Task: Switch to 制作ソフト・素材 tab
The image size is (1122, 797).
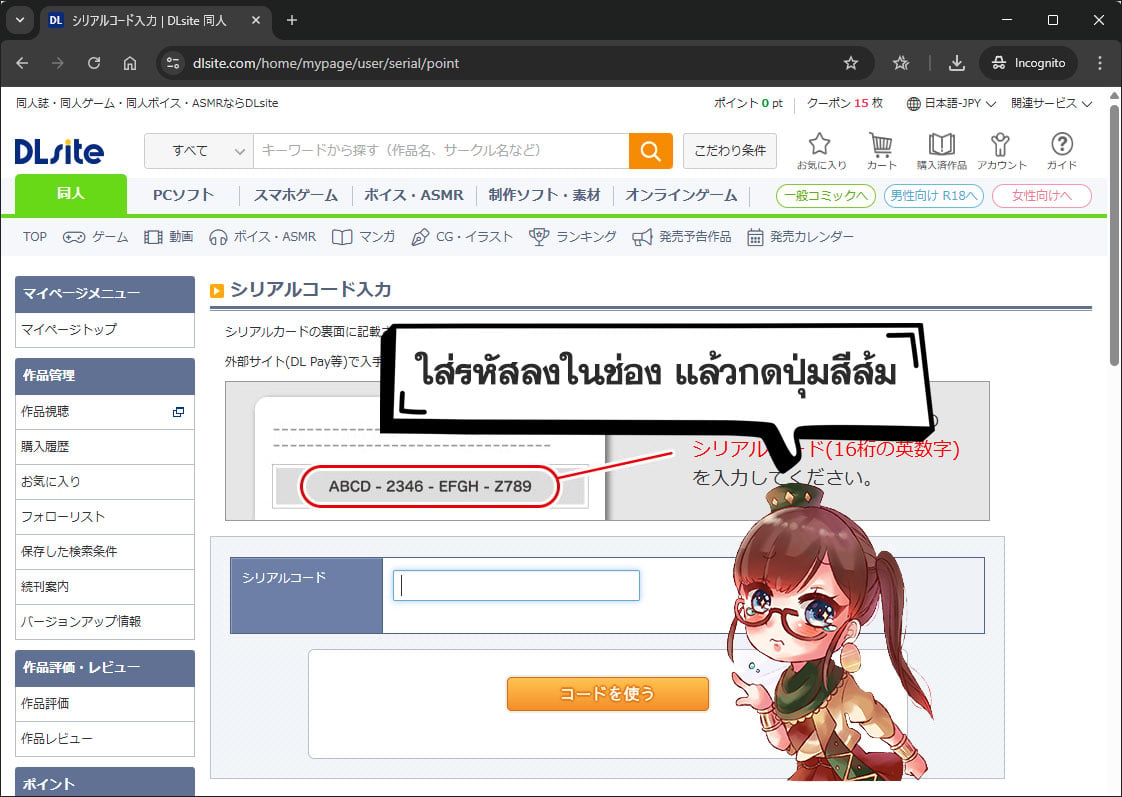Action: (x=545, y=195)
